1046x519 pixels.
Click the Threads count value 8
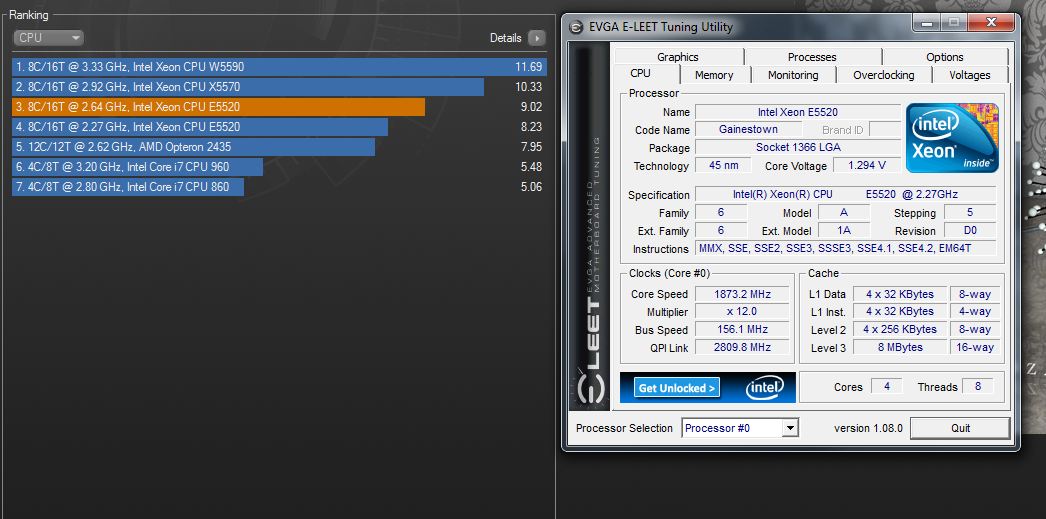click(978, 386)
